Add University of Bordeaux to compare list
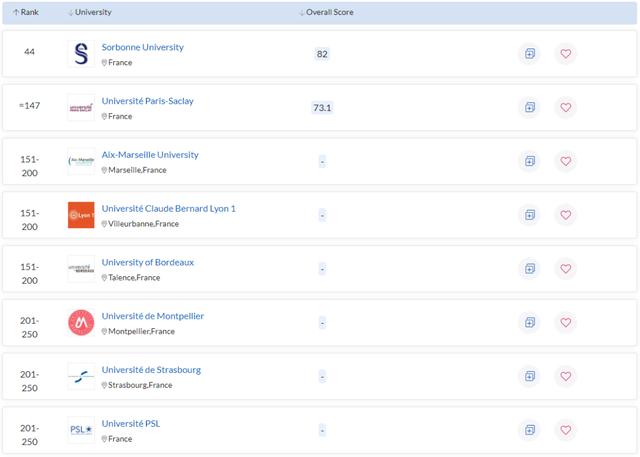This screenshot has width=640, height=457. coord(529,268)
